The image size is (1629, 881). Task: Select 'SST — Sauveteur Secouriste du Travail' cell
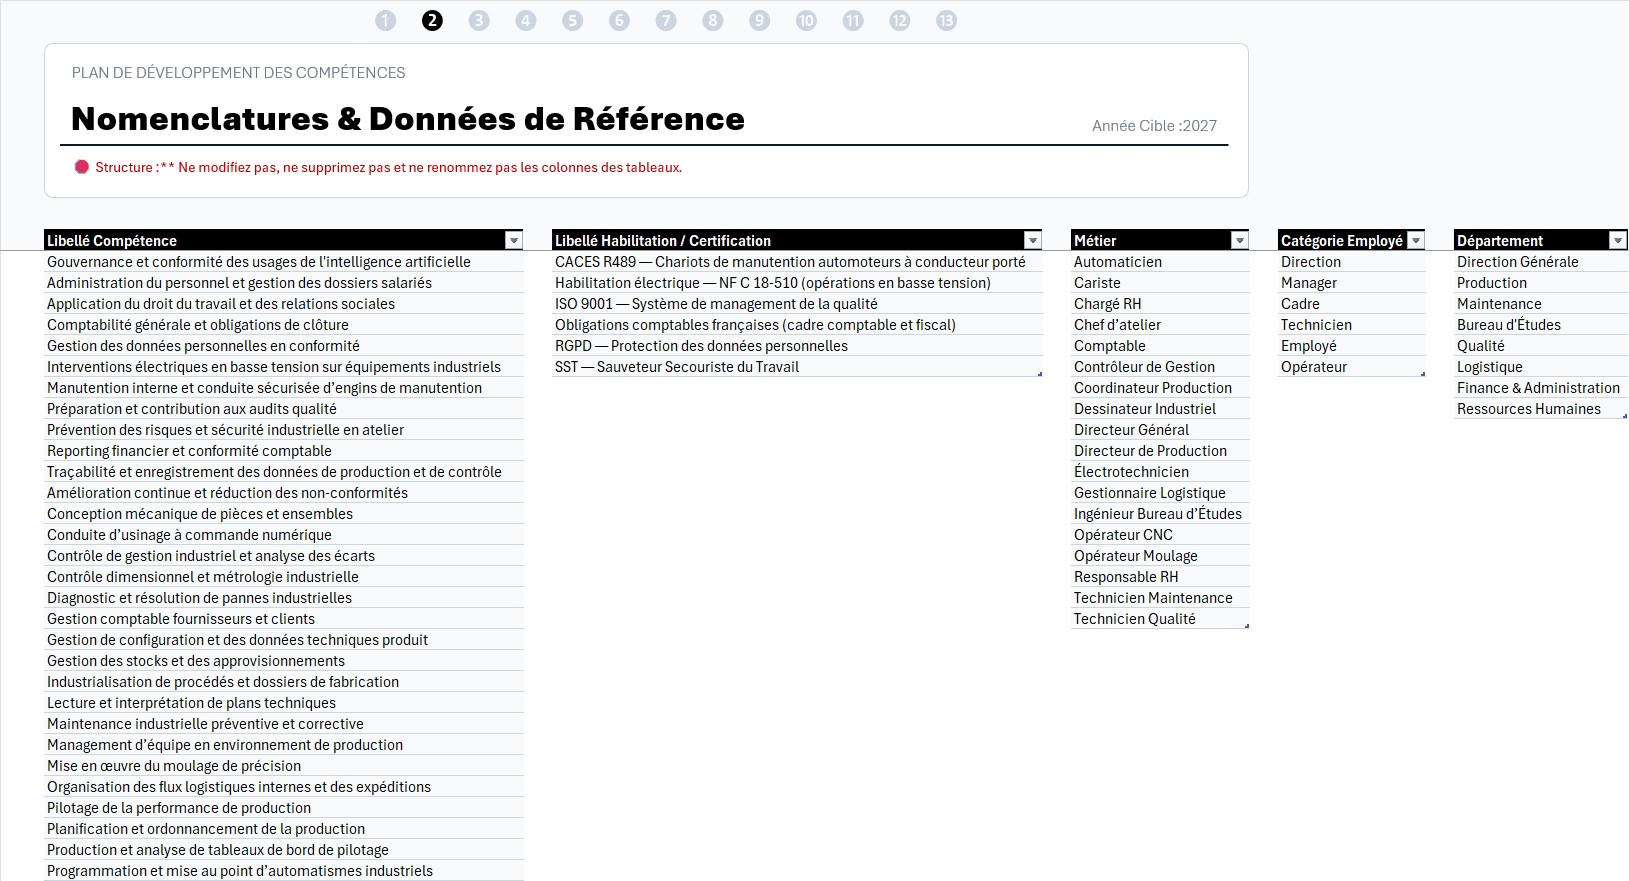pyautogui.click(x=797, y=367)
